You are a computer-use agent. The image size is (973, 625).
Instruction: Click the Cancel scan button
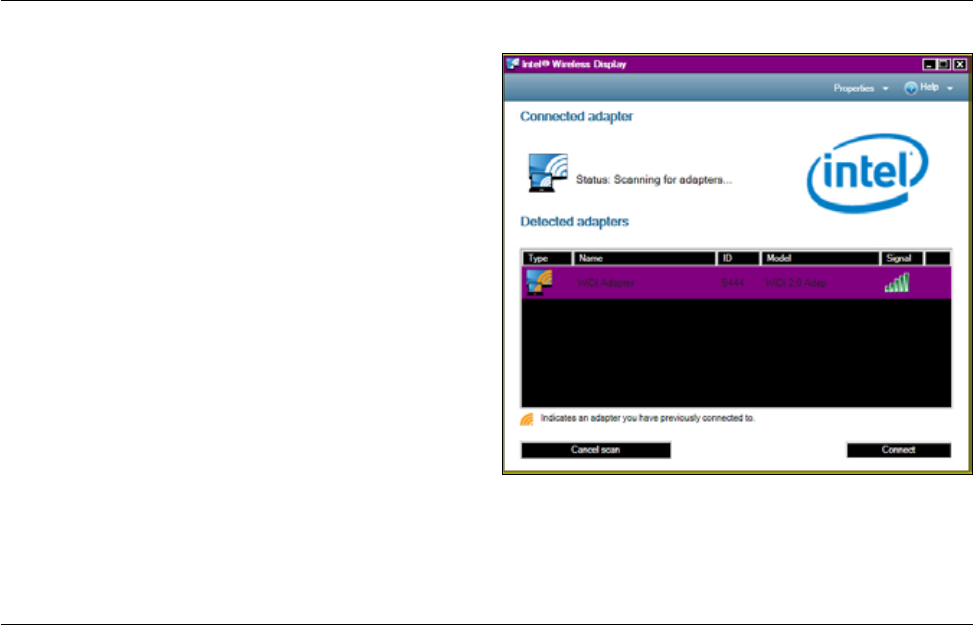click(x=596, y=450)
